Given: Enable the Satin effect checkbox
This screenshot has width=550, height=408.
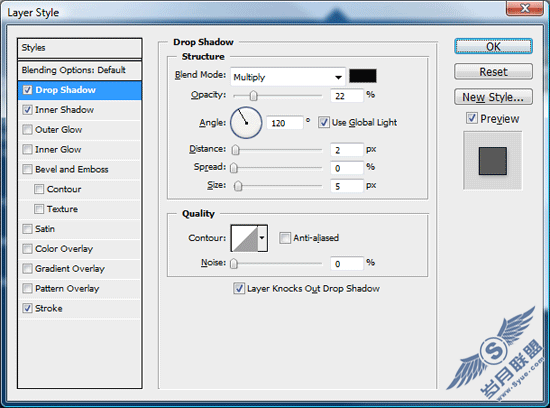Looking at the screenshot, I should tap(27, 229).
